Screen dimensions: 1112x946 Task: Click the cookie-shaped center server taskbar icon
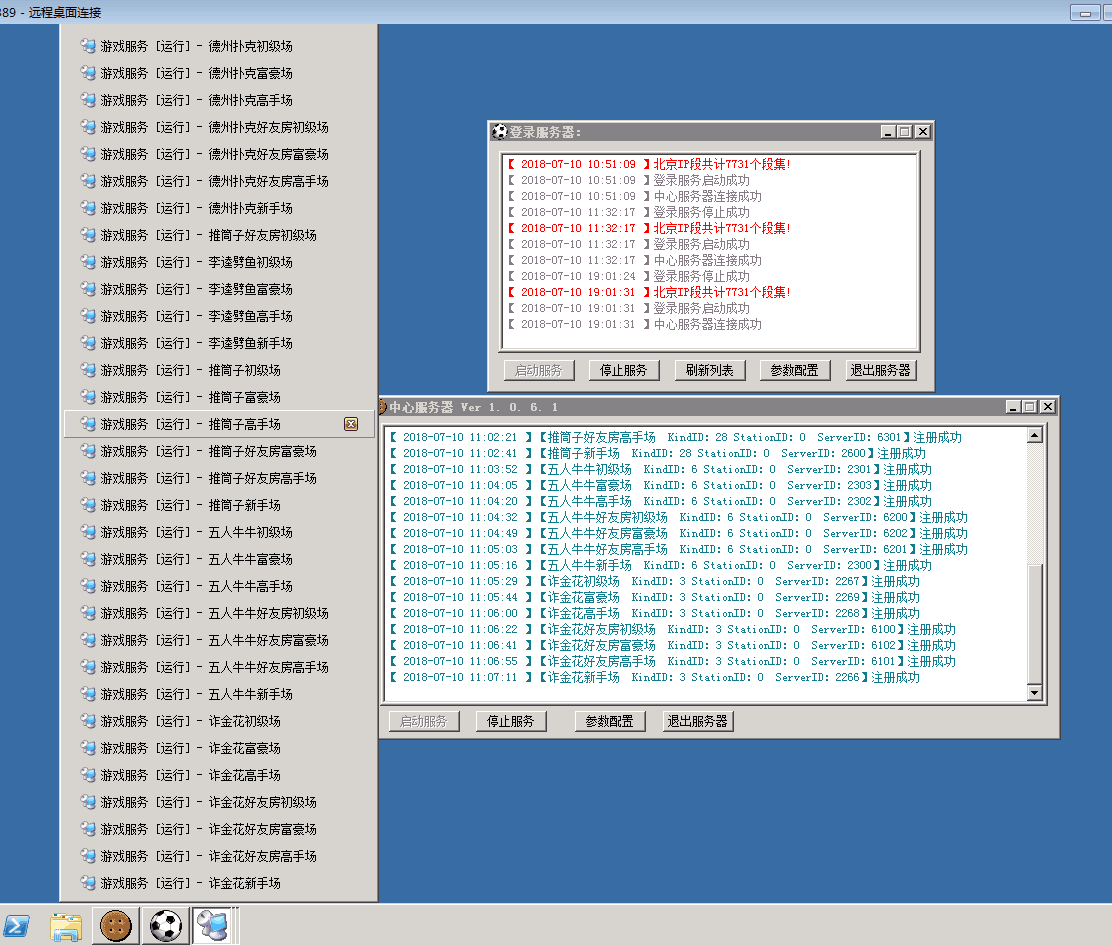pos(116,927)
